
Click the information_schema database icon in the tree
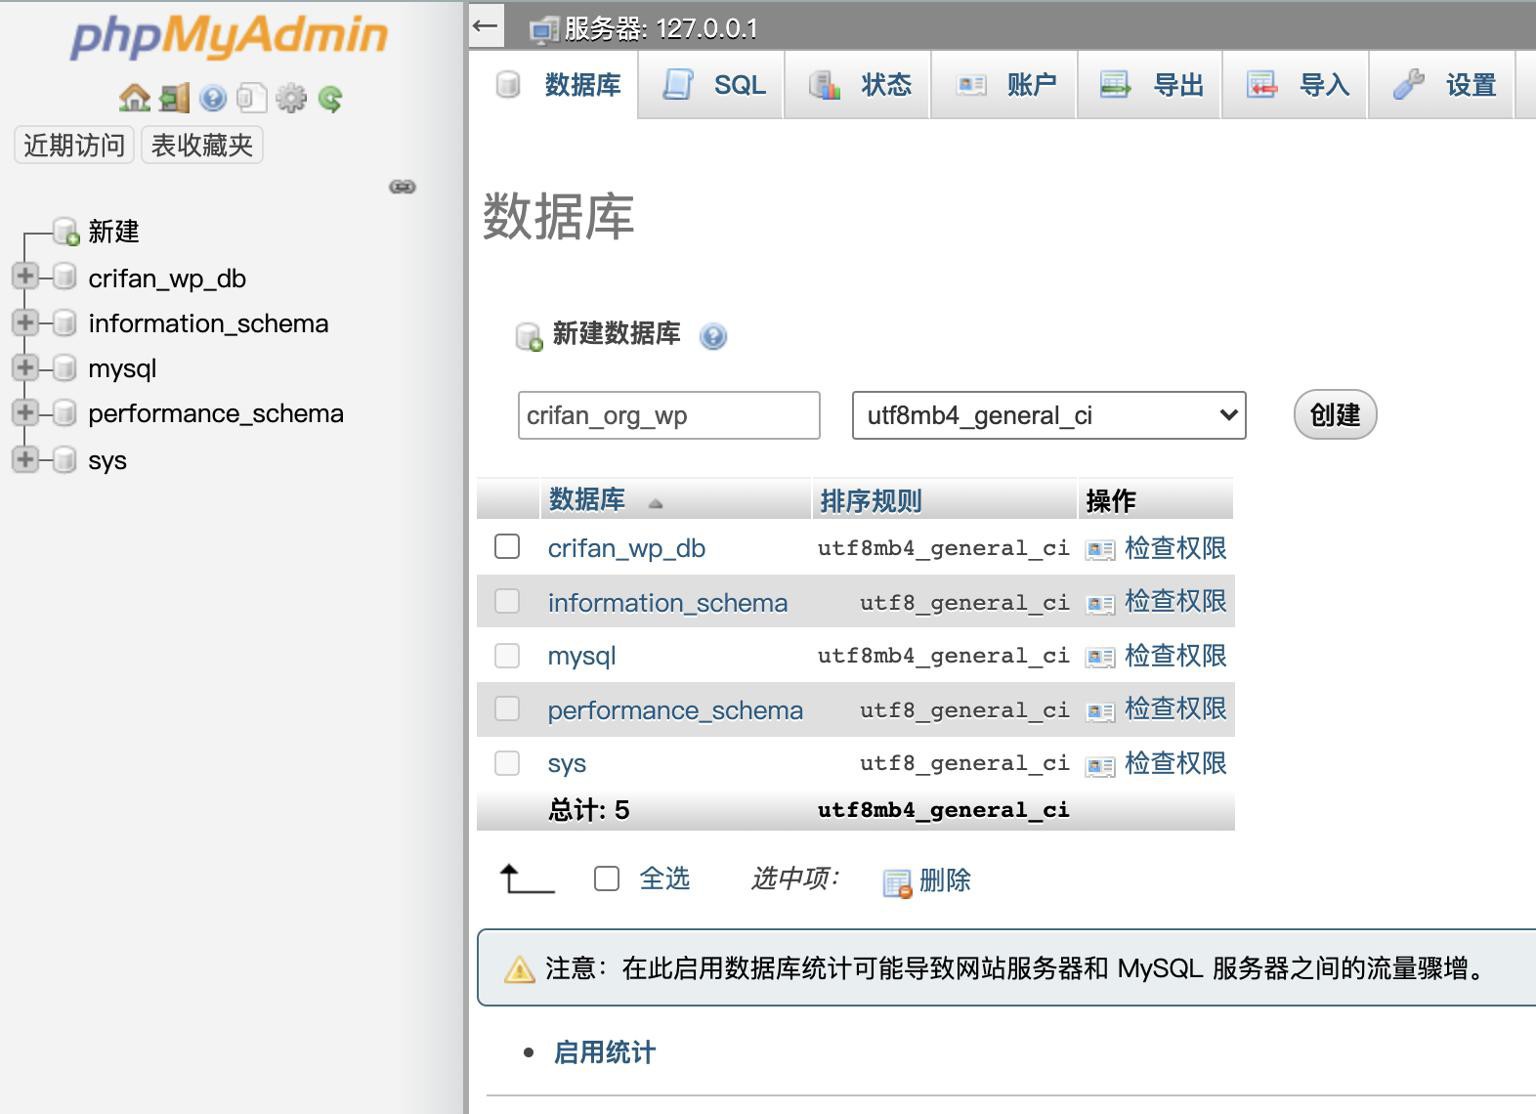pos(64,322)
